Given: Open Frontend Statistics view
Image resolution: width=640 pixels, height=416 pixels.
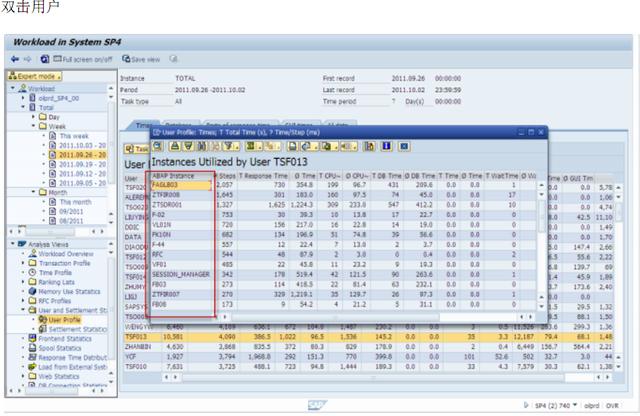Looking at the screenshot, I should (x=65, y=338).
